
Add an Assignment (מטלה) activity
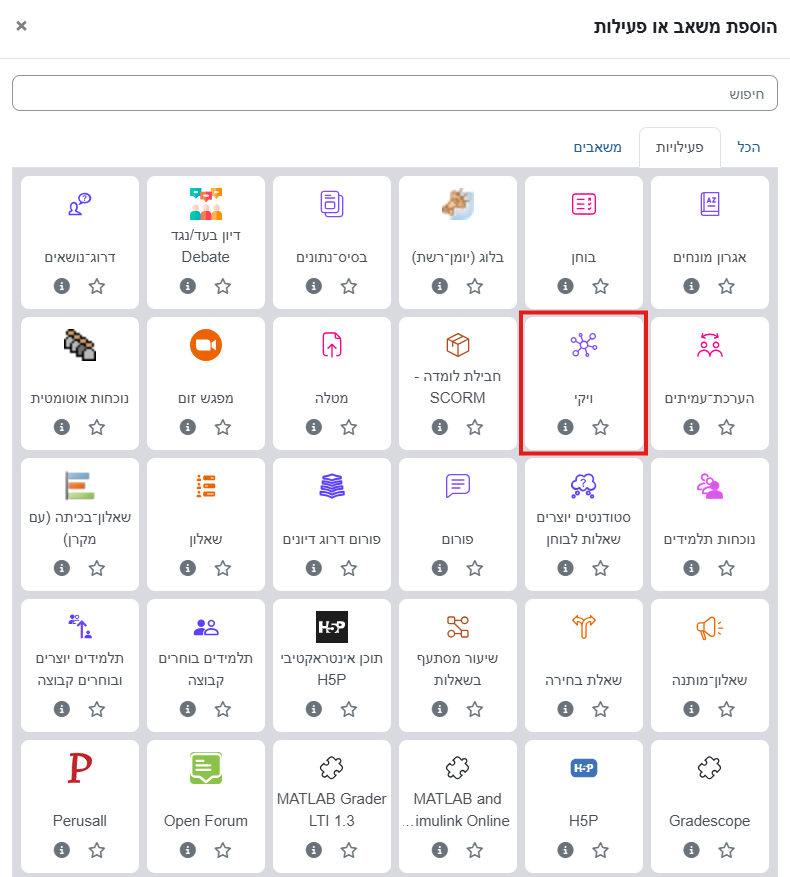[332, 345]
